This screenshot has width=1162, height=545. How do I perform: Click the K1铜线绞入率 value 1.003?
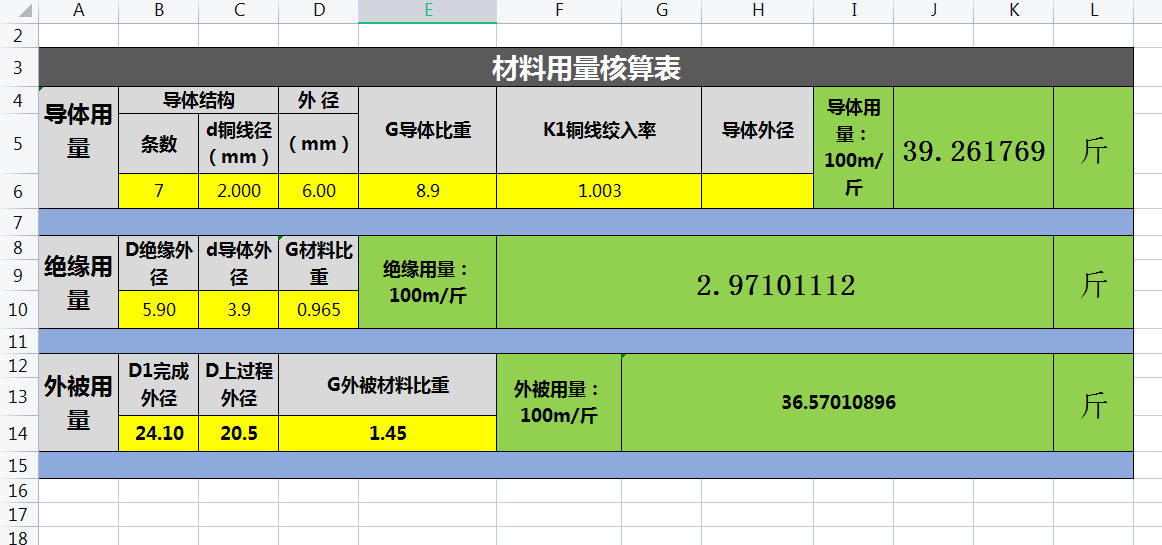click(598, 191)
